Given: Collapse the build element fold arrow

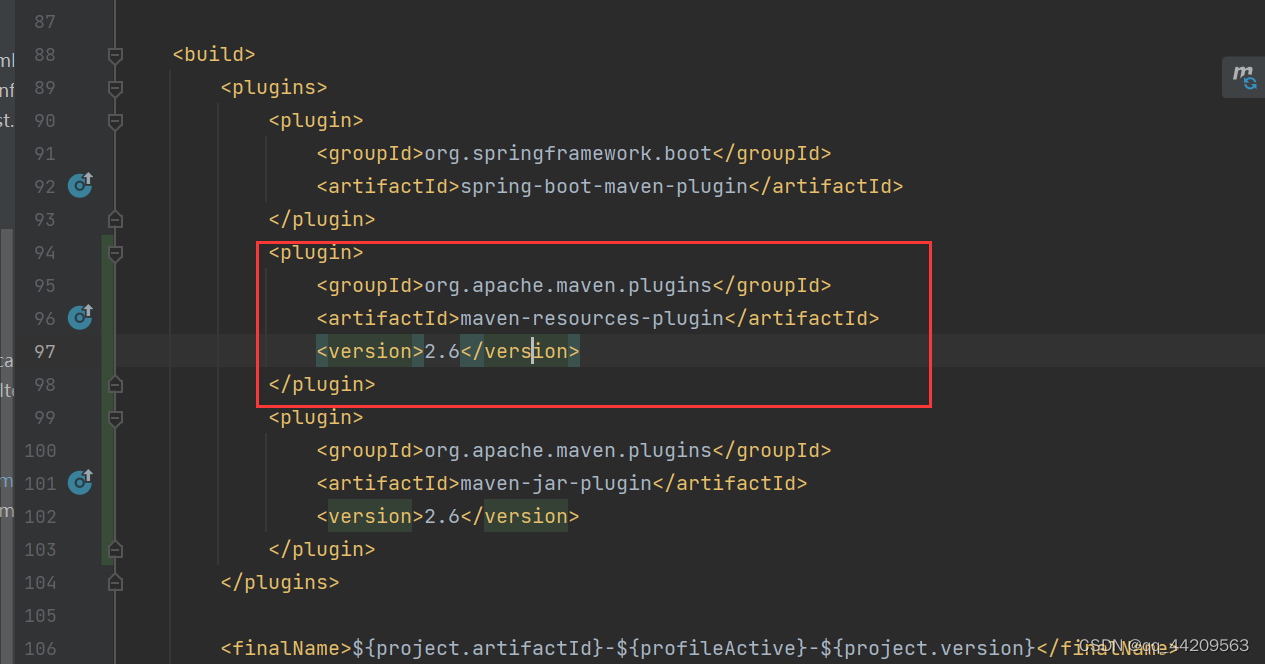Looking at the screenshot, I should 114,54.
